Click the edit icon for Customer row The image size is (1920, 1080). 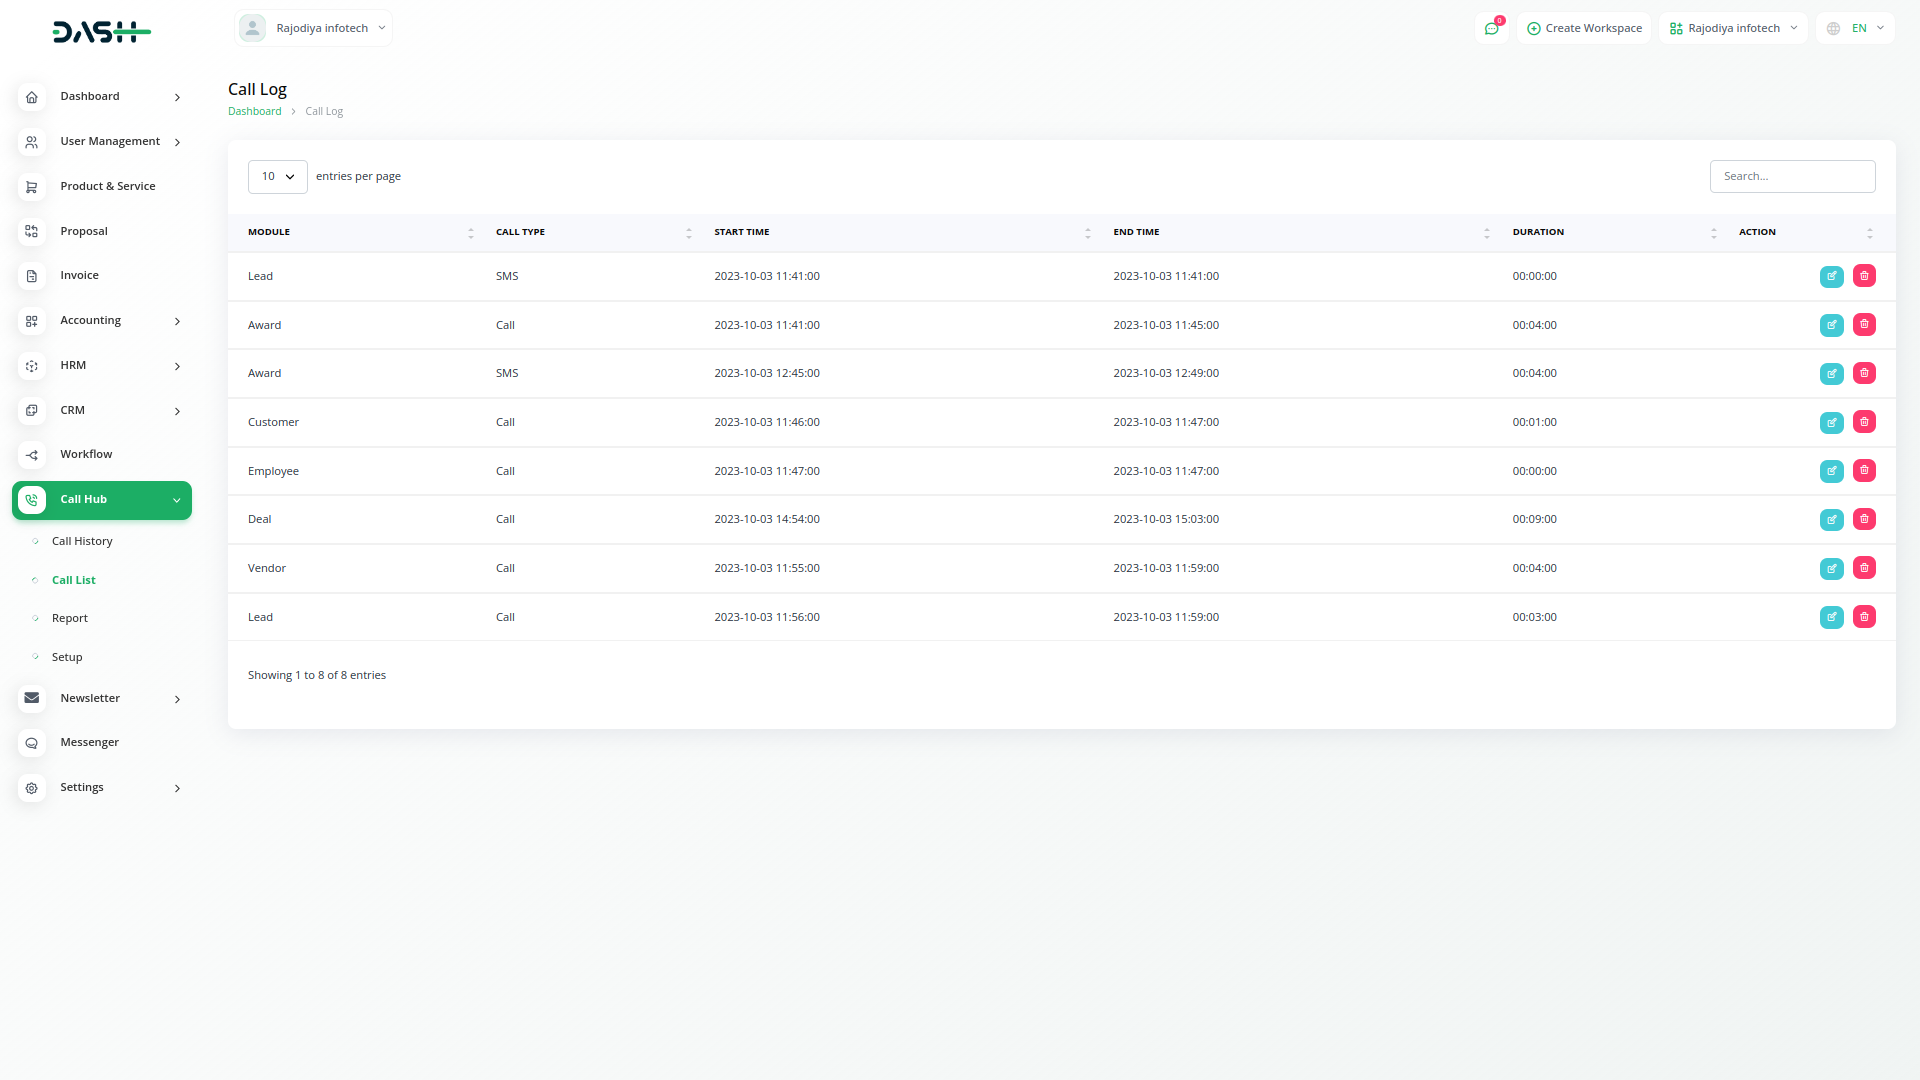[x=1831, y=422]
